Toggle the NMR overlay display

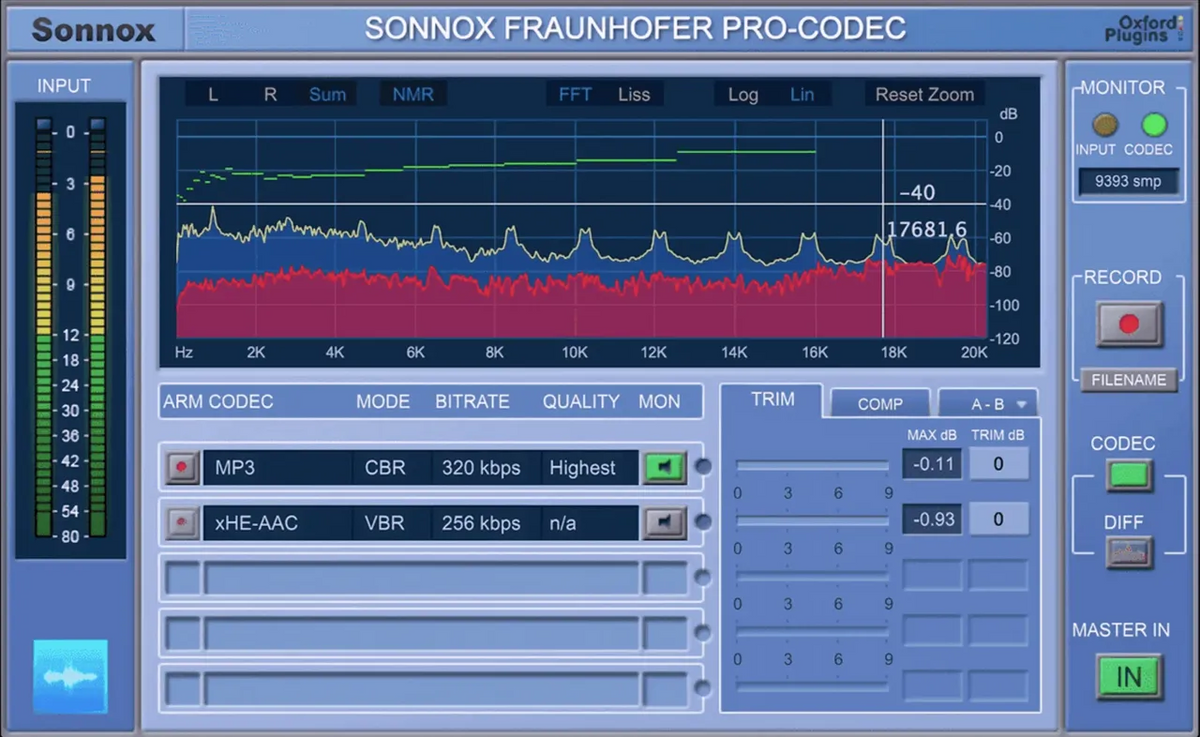[x=412, y=93]
